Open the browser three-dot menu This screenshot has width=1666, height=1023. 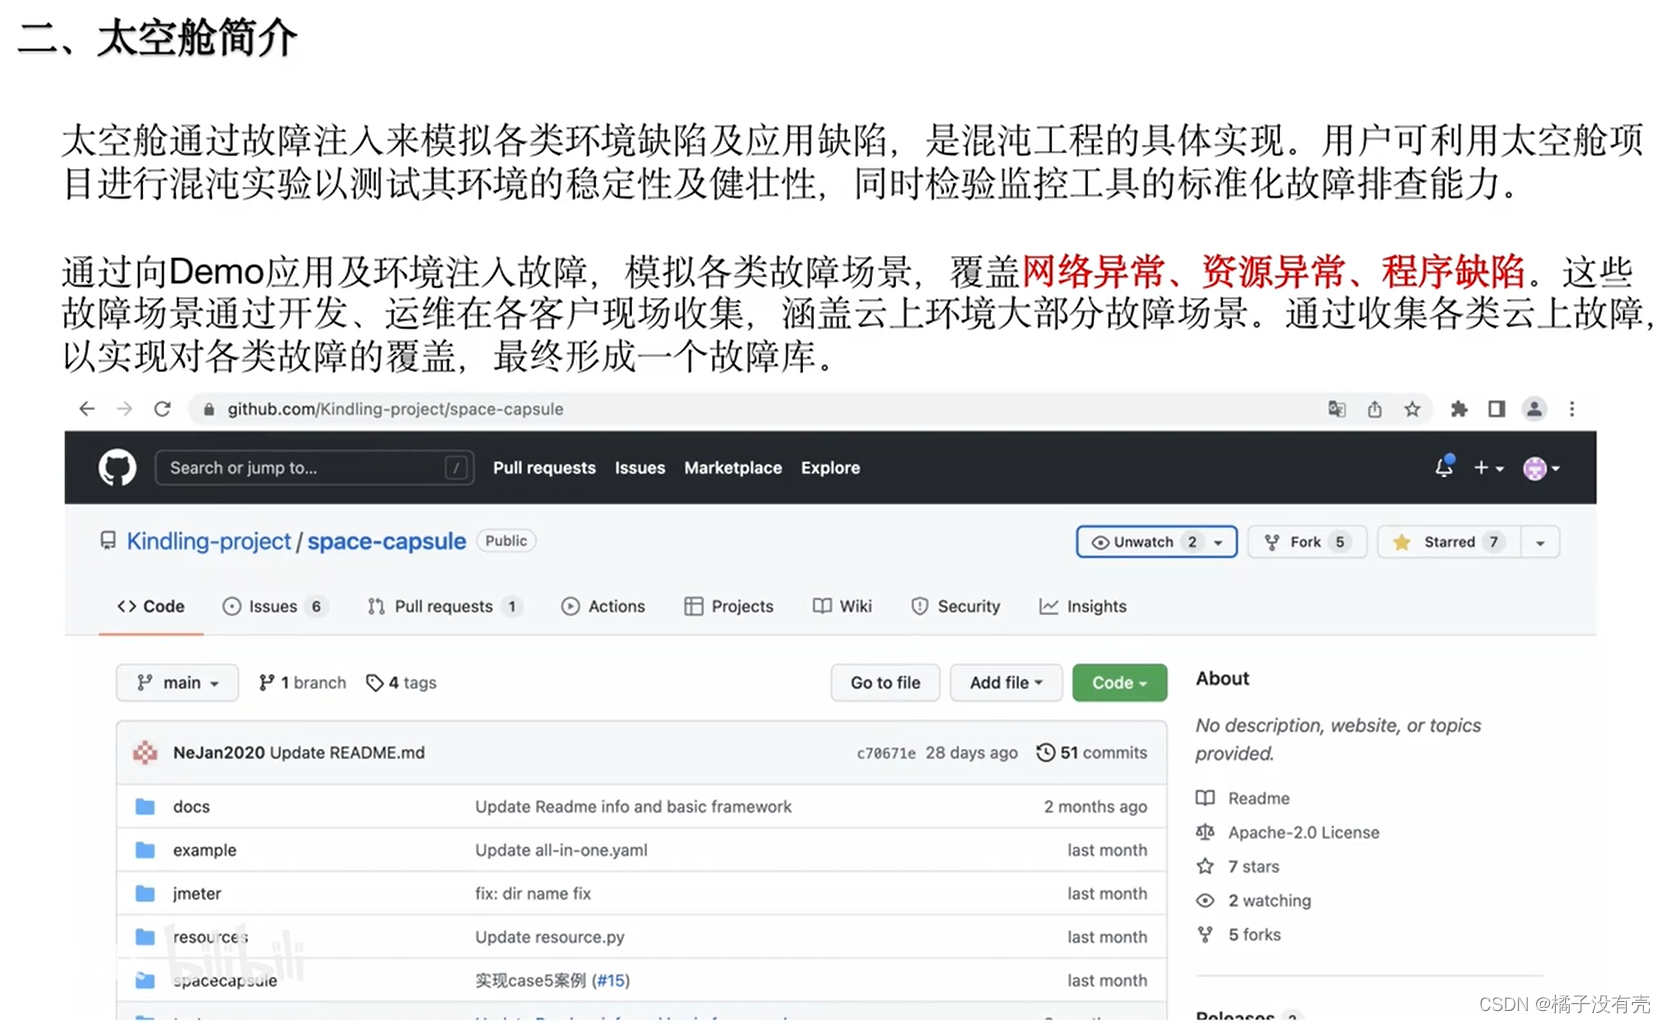1572,409
